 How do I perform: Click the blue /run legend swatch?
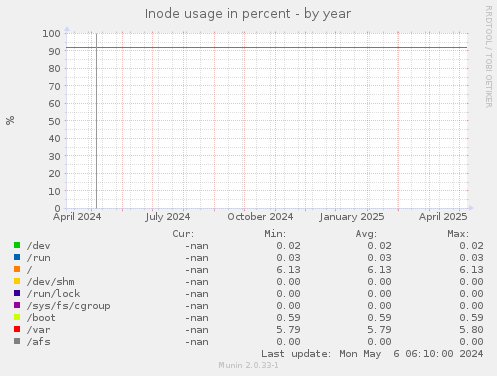(17, 257)
